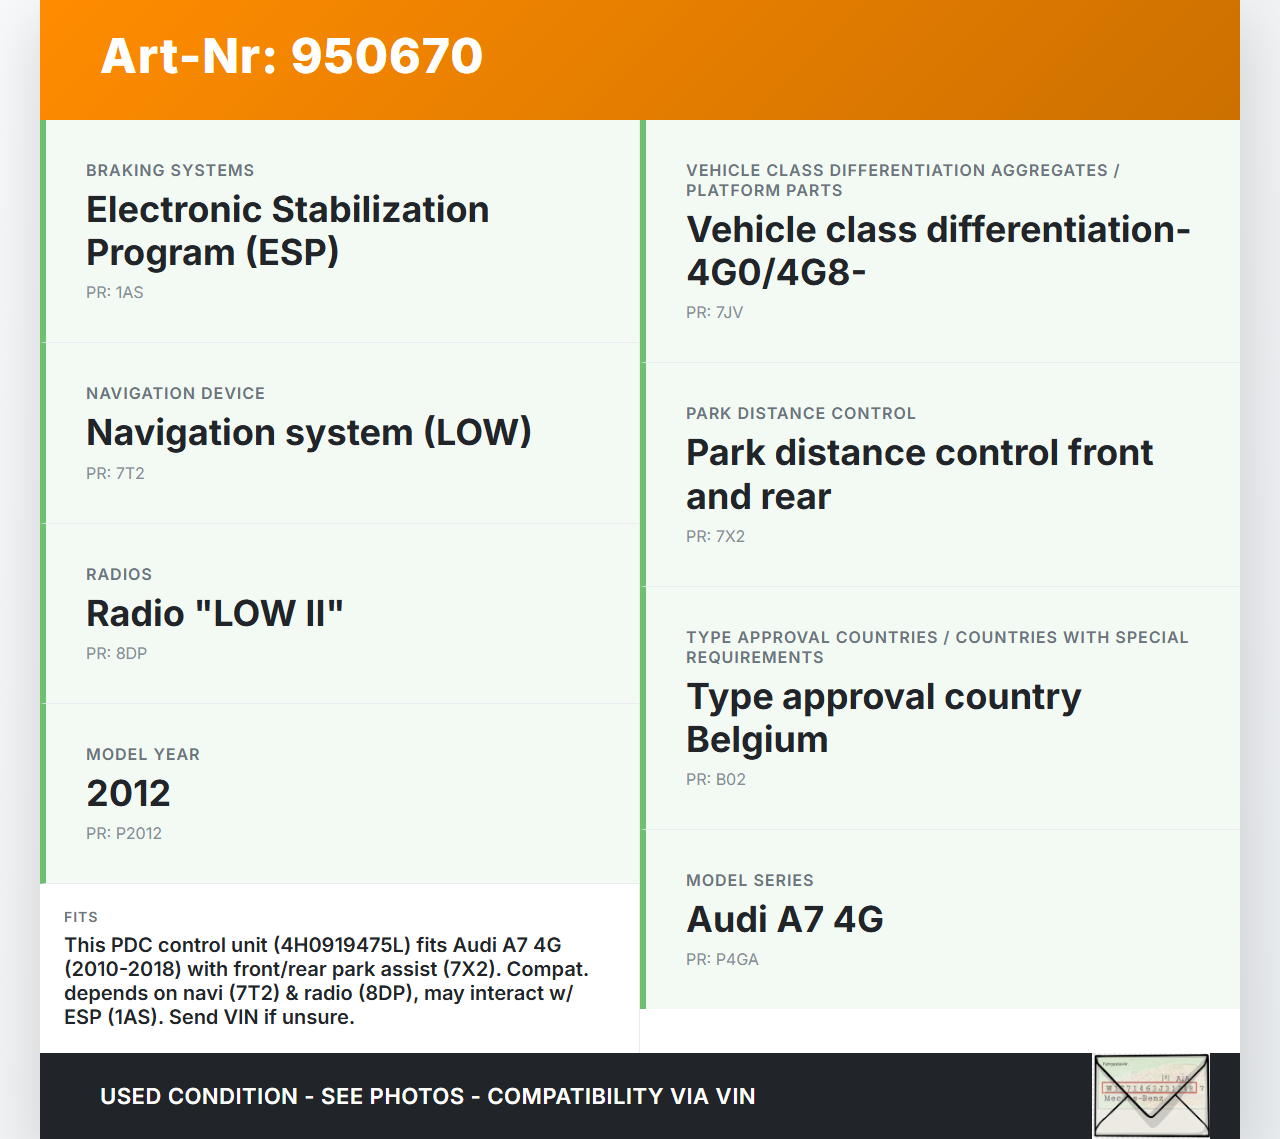Click the PR: 7T2 code
The width and height of the screenshot is (1280, 1139).
click(115, 473)
